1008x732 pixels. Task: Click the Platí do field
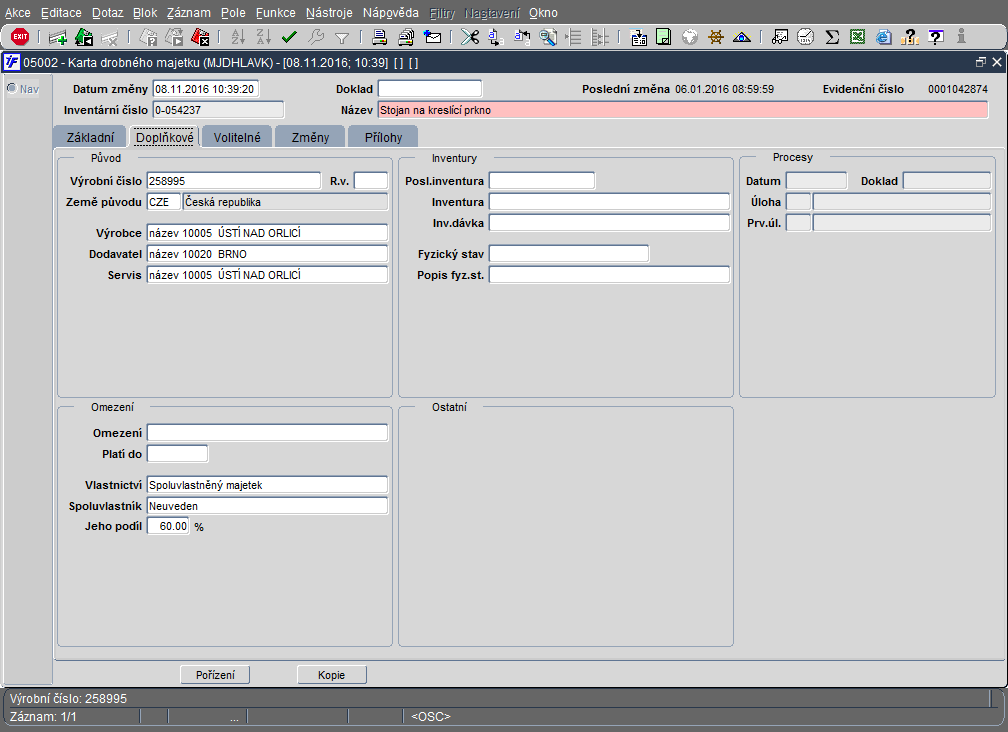coord(177,454)
